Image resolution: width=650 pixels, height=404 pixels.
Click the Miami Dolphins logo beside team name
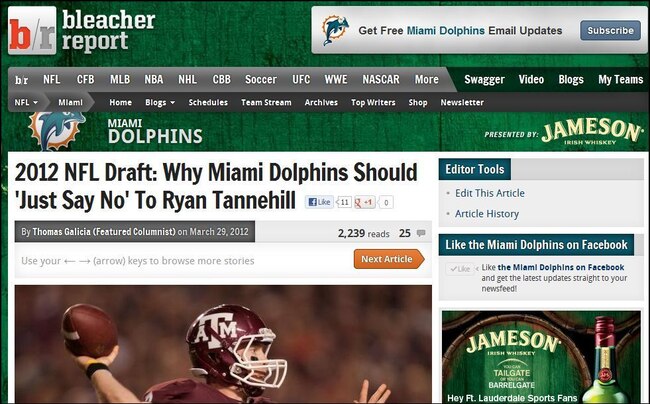coord(57,129)
